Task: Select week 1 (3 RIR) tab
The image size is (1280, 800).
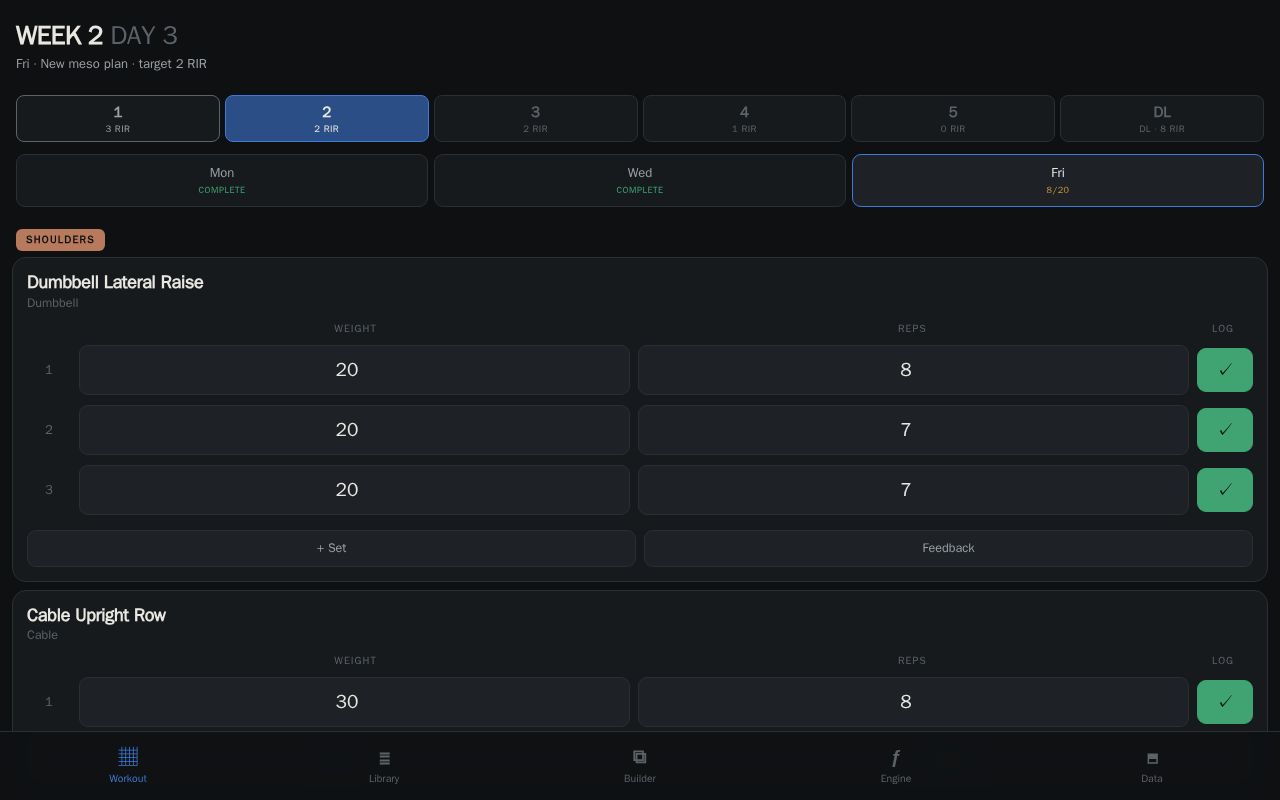Action: (x=118, y=119)
